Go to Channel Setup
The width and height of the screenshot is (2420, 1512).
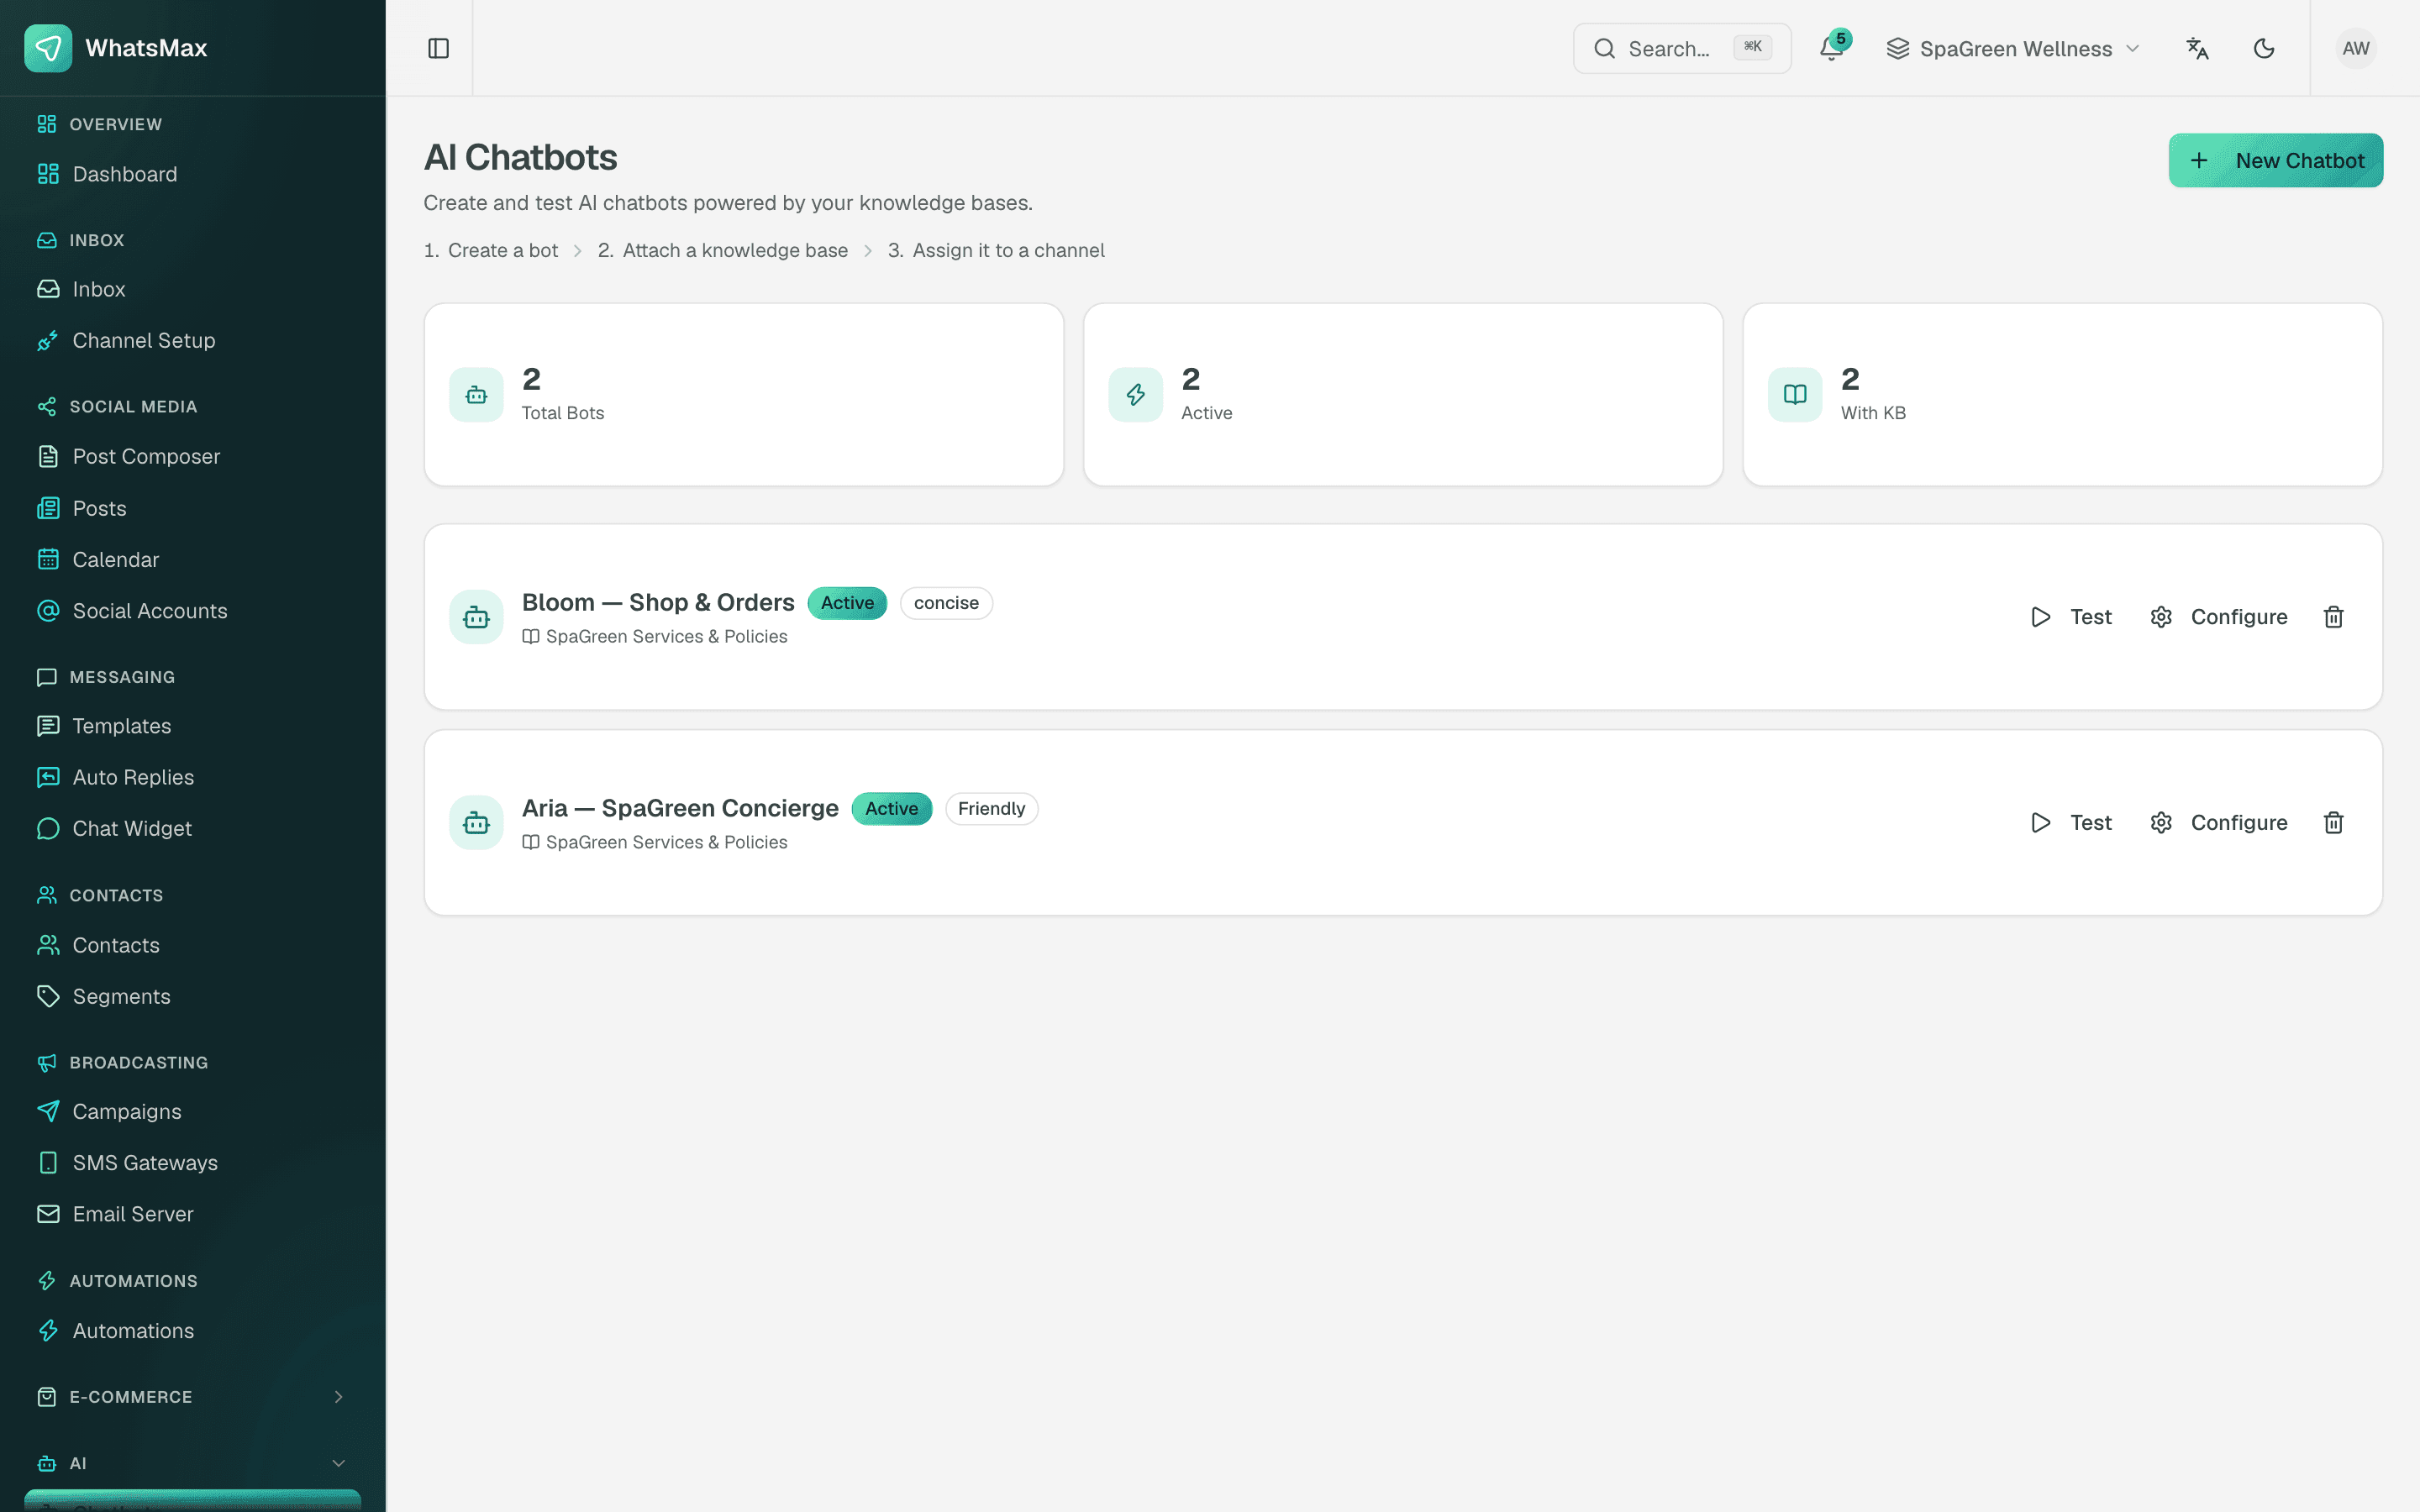point(192,340)
